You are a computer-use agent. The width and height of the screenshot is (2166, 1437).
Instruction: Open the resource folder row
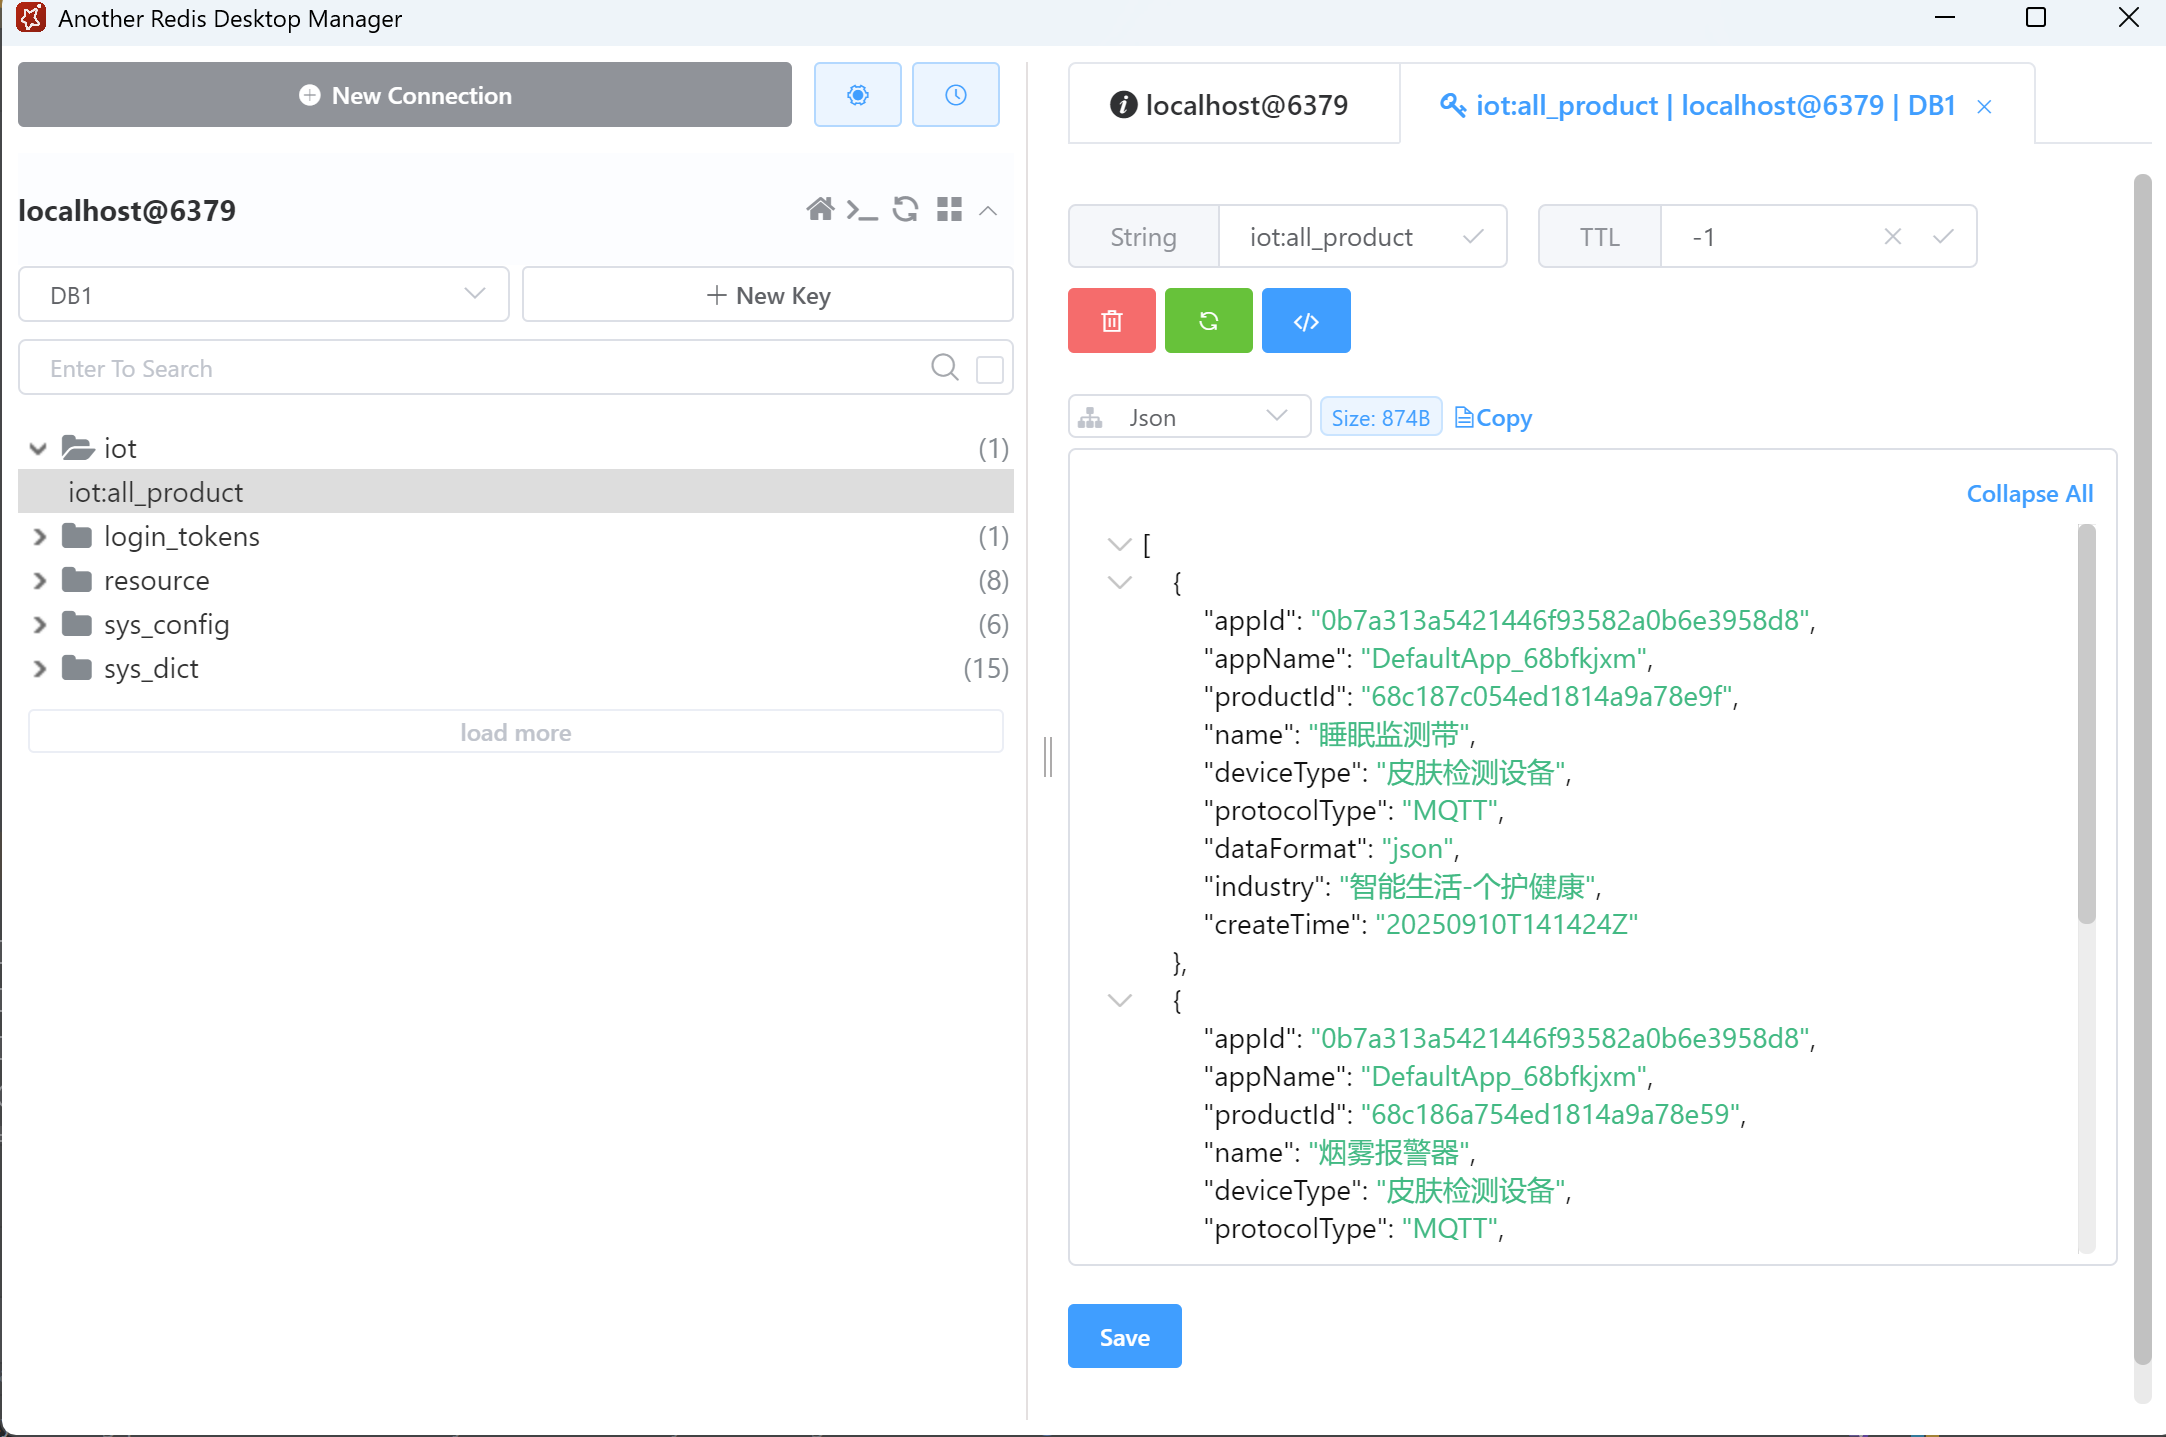click(x=516, y=581)
